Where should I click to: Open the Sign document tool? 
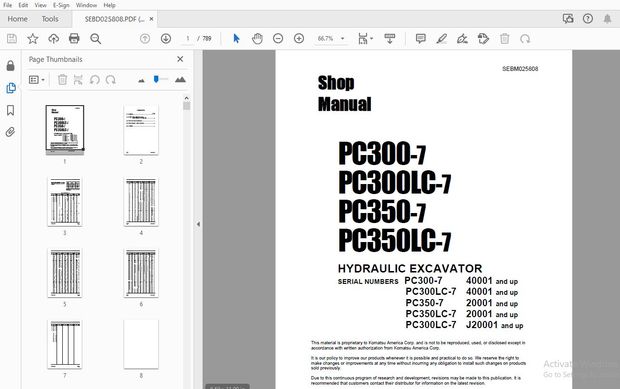point(462,38)
